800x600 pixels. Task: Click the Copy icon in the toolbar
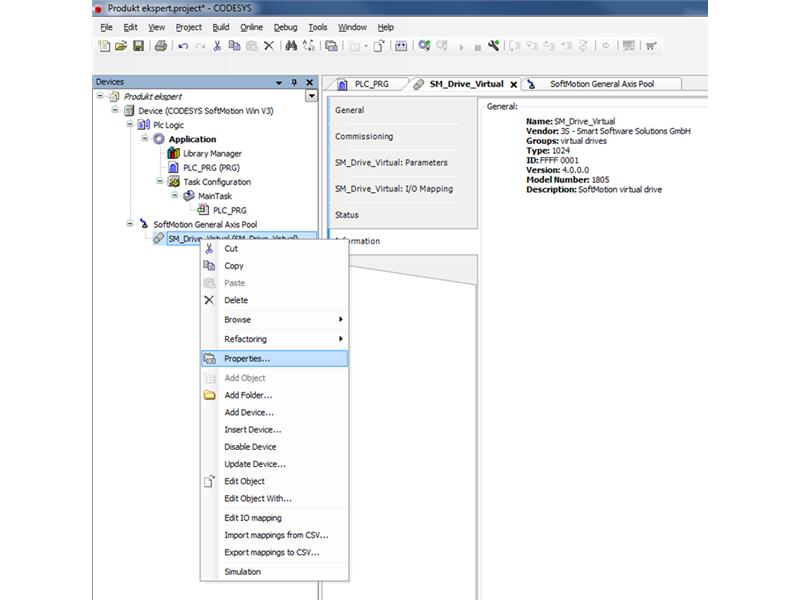235,46
